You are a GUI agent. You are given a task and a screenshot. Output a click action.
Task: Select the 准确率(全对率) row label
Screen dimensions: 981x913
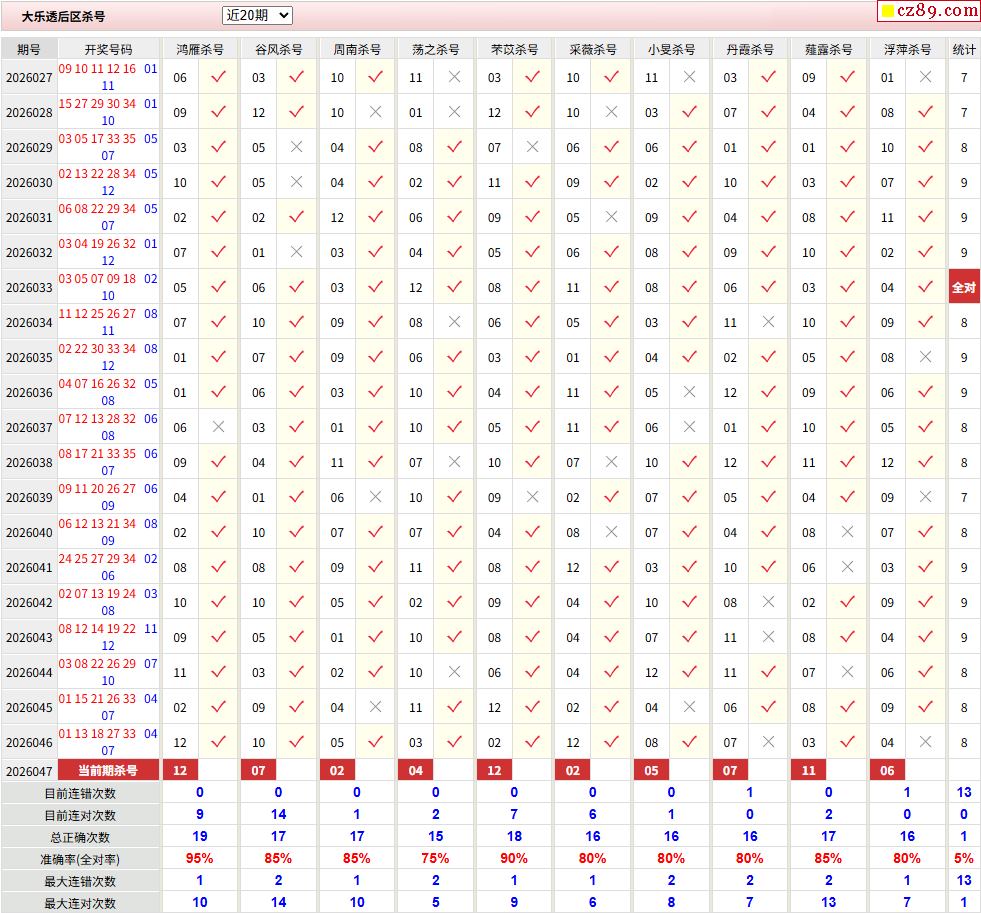pyautogui.click(x=79, y=858)
